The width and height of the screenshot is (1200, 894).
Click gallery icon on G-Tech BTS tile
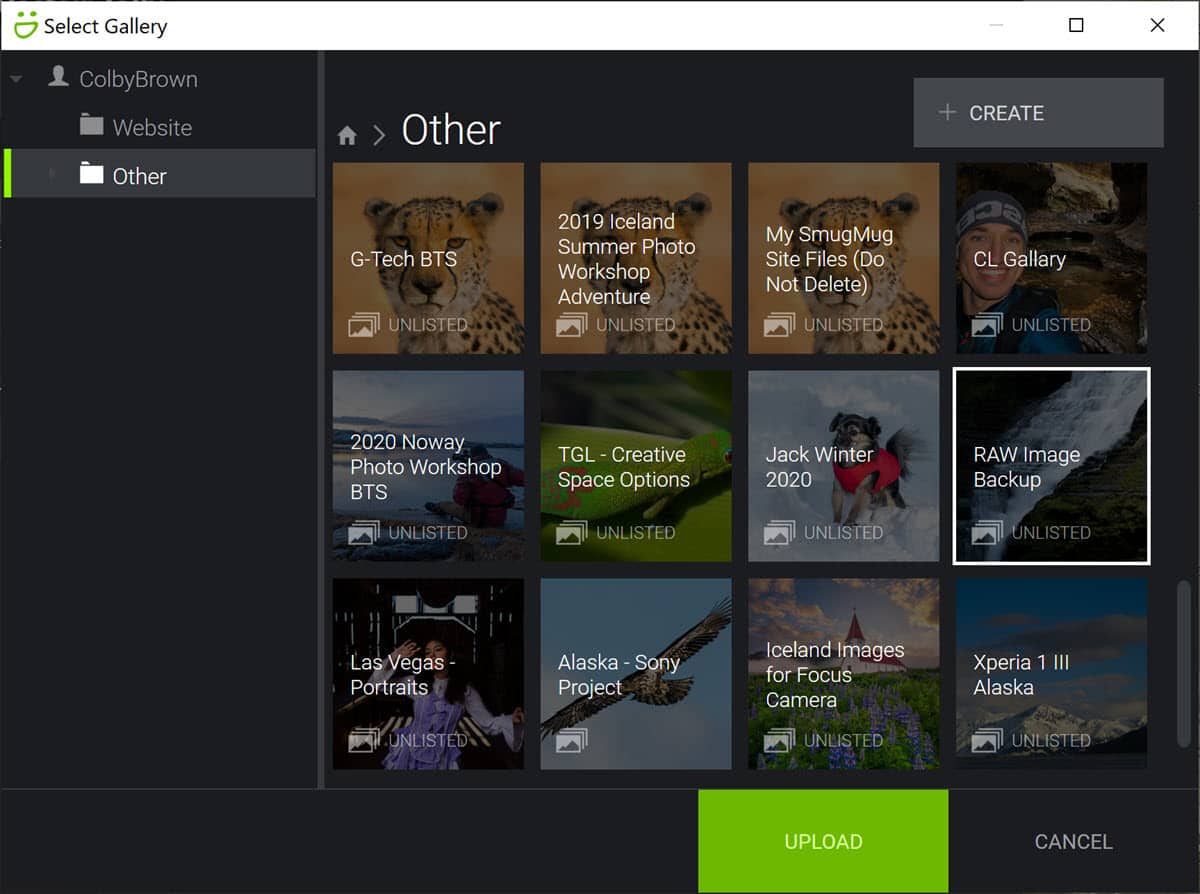364,325
